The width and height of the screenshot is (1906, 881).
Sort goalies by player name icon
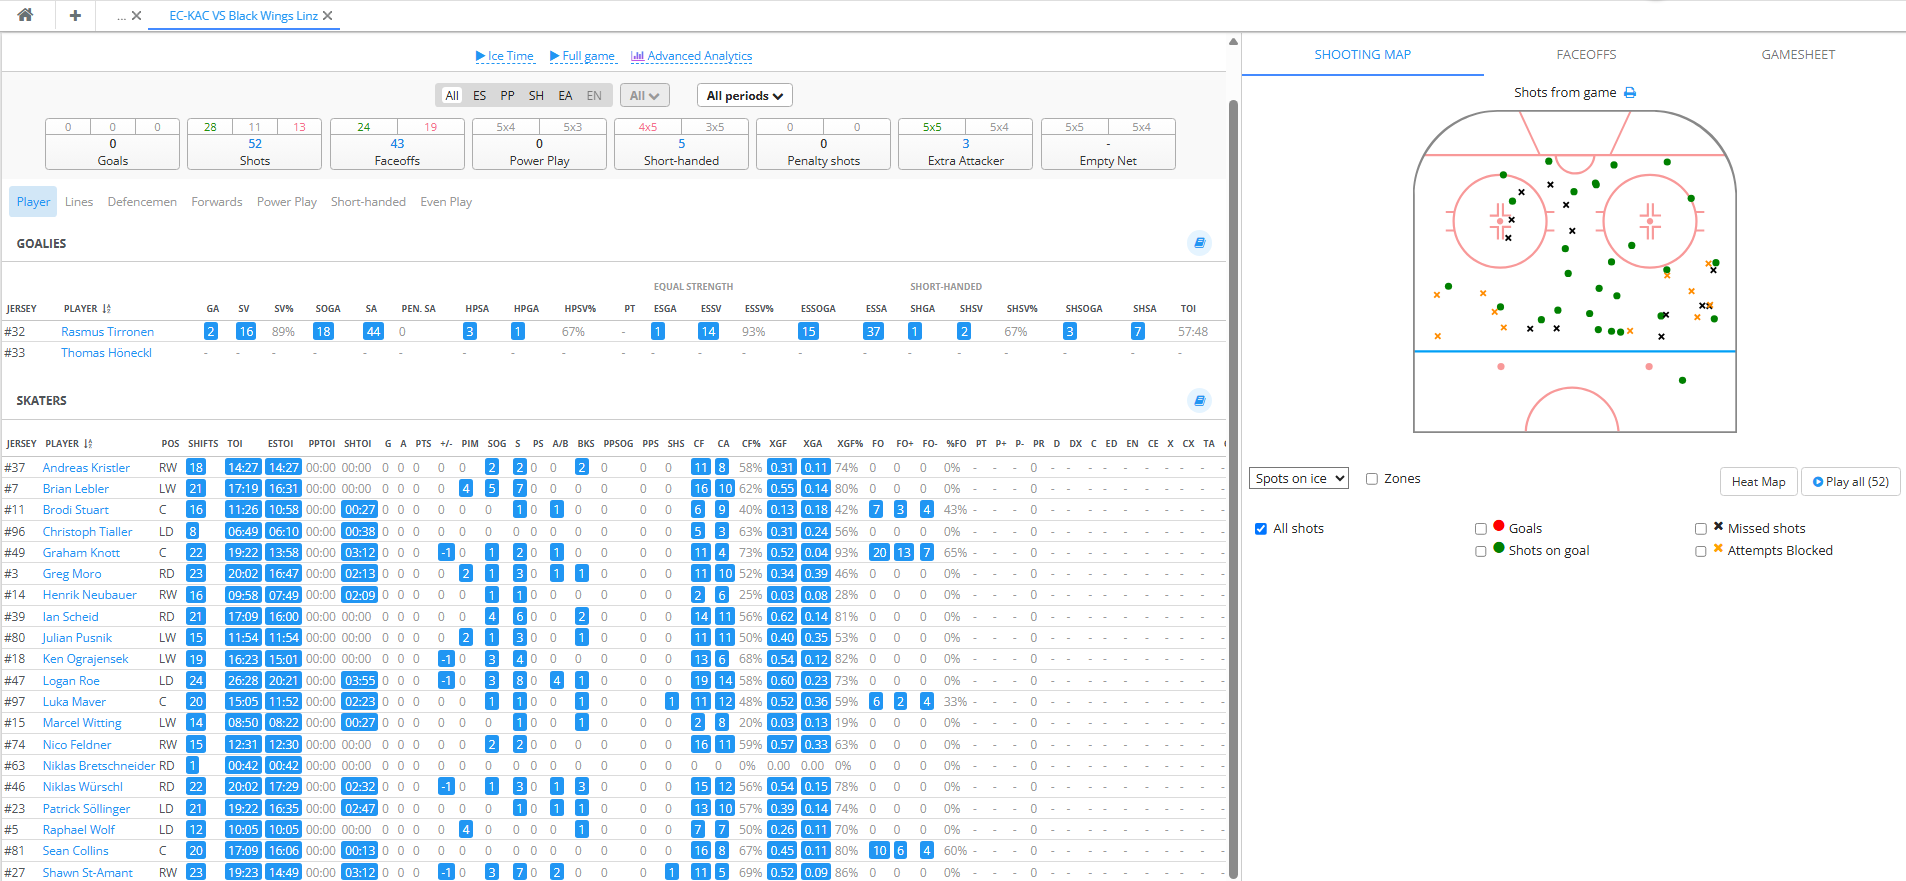tap(106, 309)
